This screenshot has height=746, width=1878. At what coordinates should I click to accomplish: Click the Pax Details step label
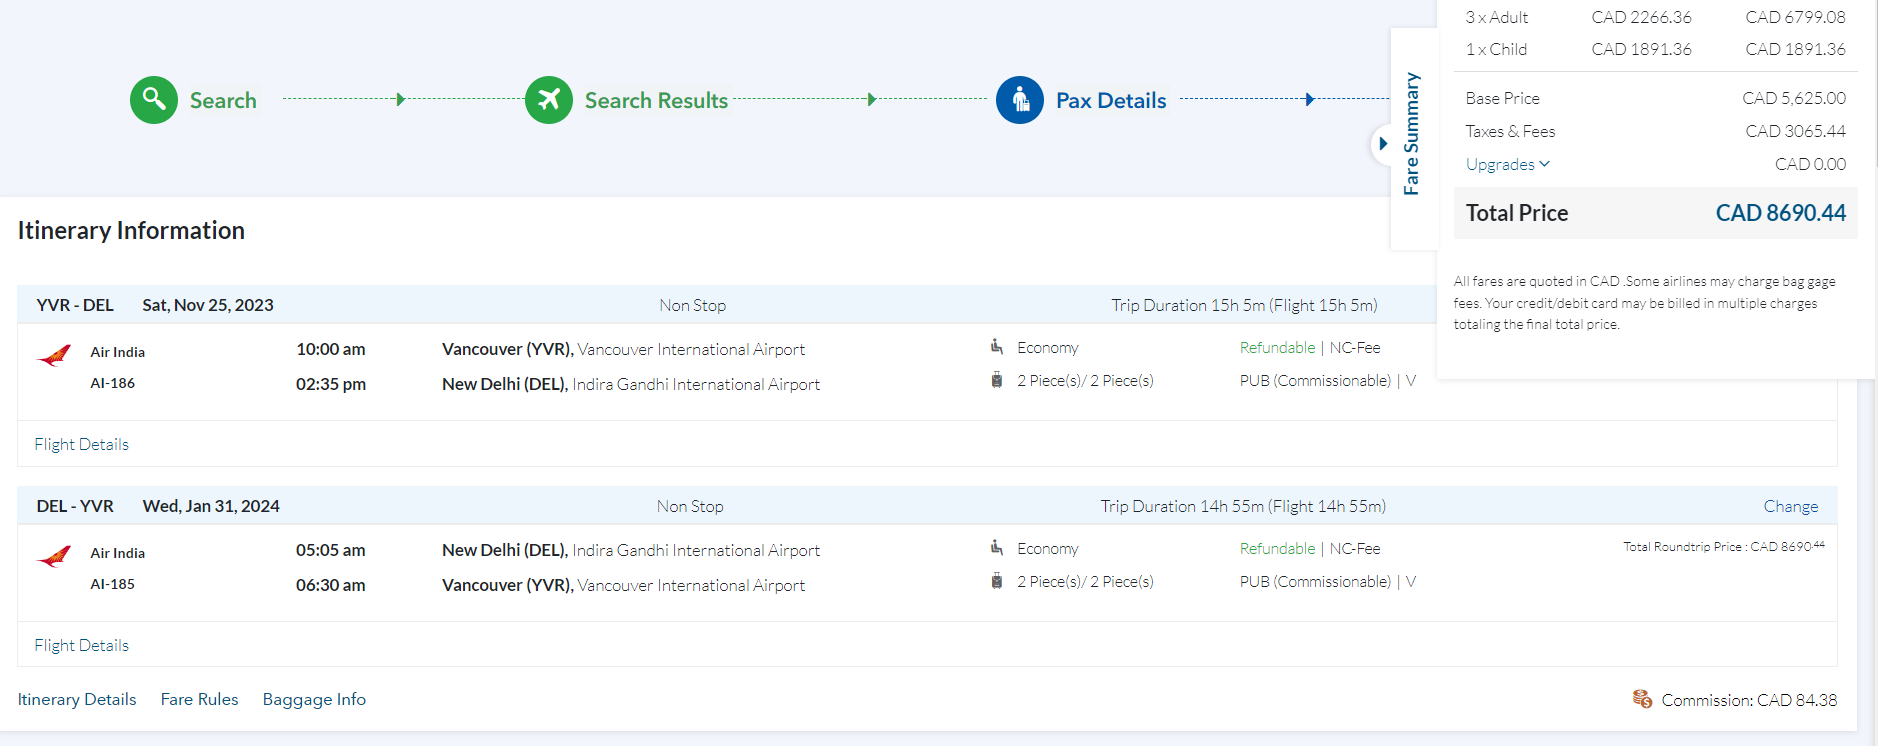[1111, 100]
